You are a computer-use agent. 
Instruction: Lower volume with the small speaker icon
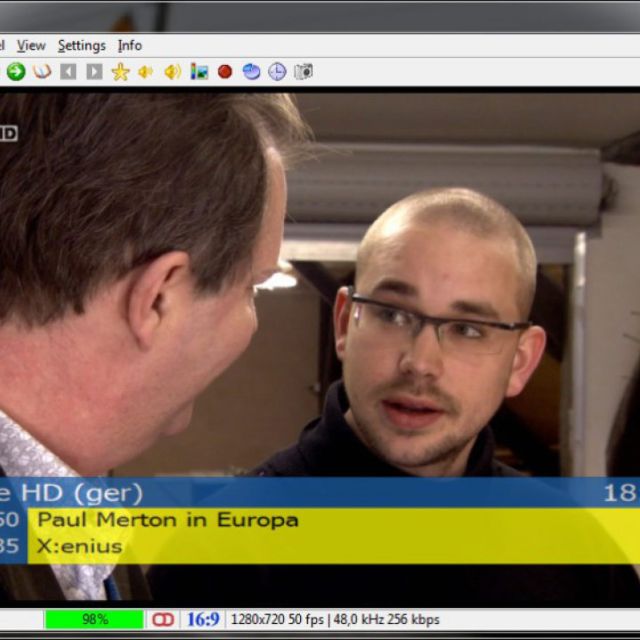[146, 72]
